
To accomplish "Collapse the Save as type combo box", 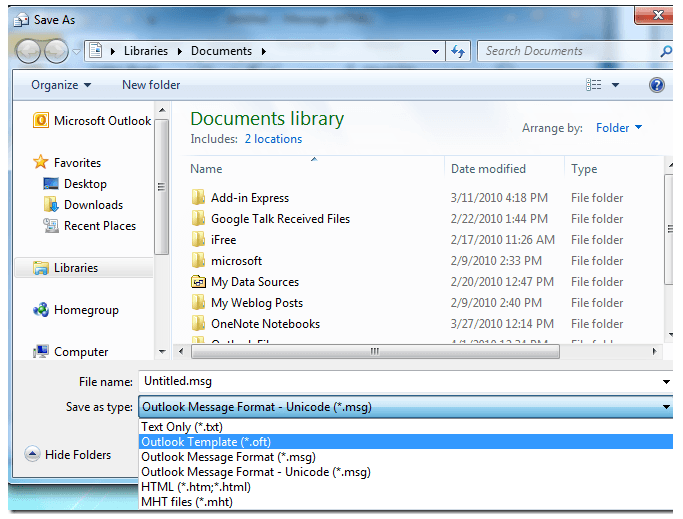I will pos(666,407).
